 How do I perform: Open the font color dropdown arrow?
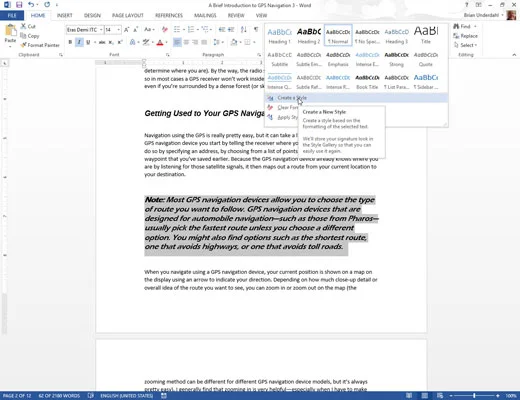pos(167,42)
